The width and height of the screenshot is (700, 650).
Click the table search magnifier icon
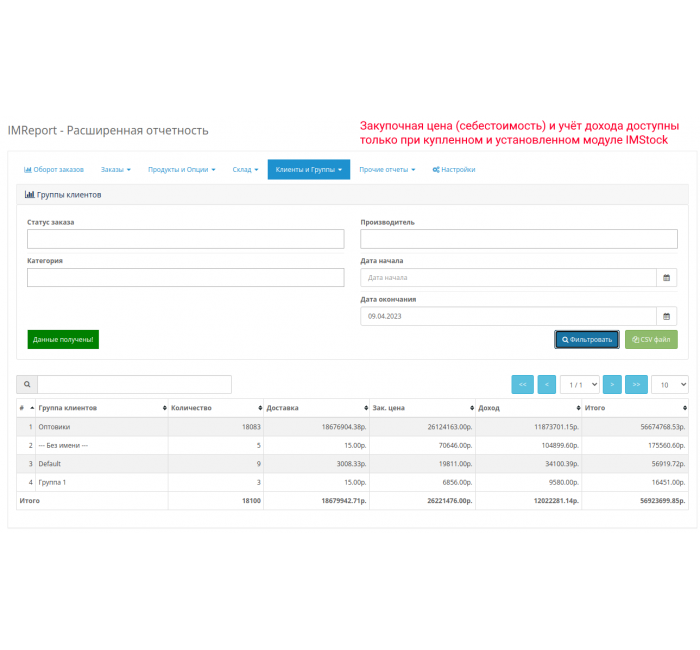pos(27,384)
